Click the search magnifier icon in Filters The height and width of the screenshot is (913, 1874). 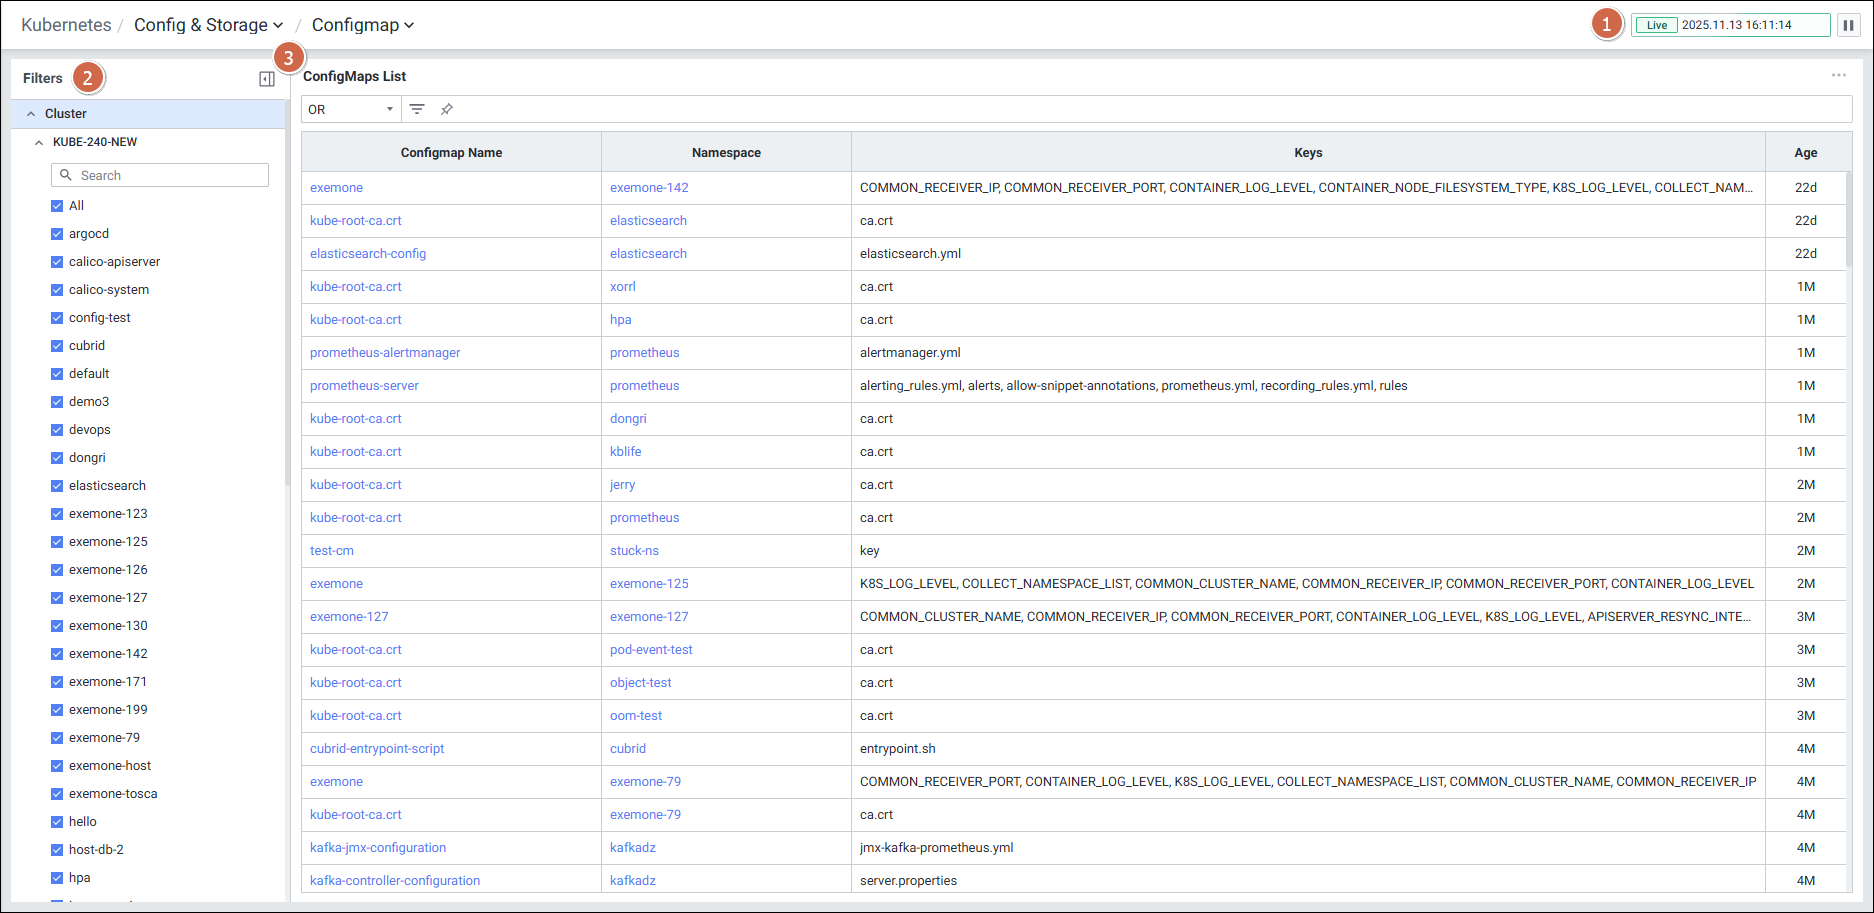click(66, 175)
